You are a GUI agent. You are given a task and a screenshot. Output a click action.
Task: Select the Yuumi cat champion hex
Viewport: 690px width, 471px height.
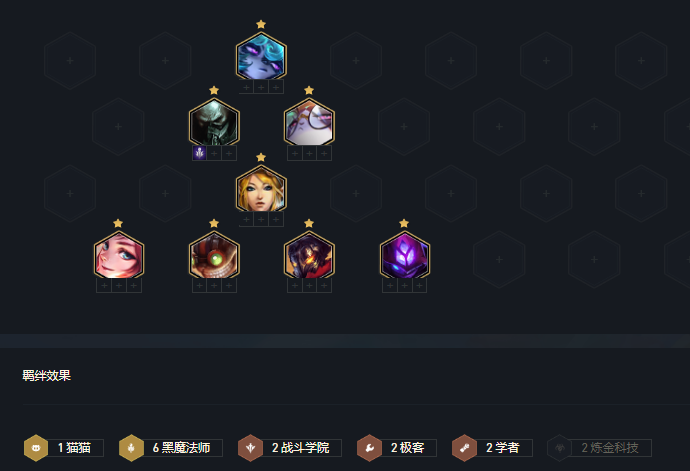309,123
